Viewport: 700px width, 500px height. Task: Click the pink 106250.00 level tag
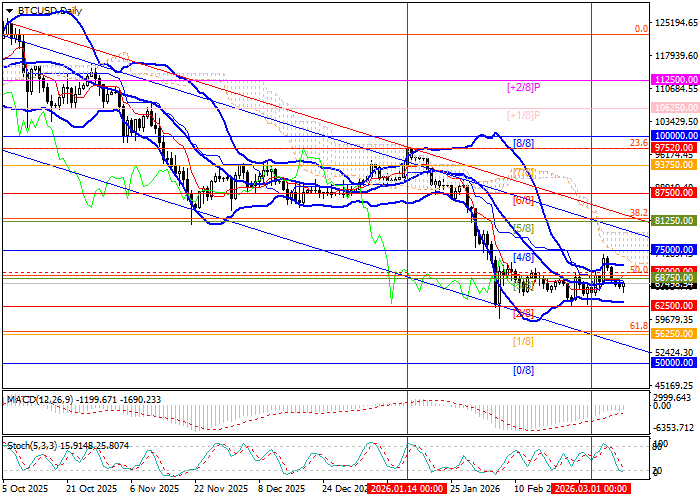[675, 108]
